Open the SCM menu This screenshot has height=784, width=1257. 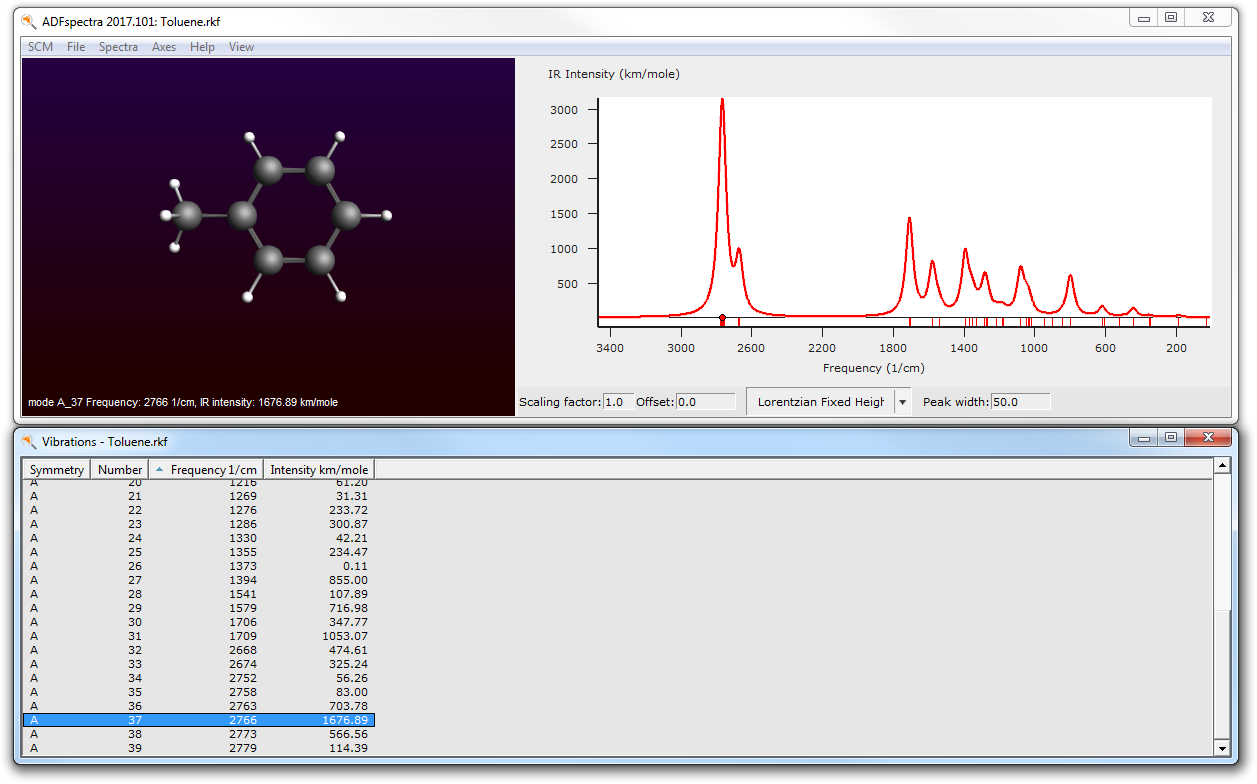coord(40,47)
